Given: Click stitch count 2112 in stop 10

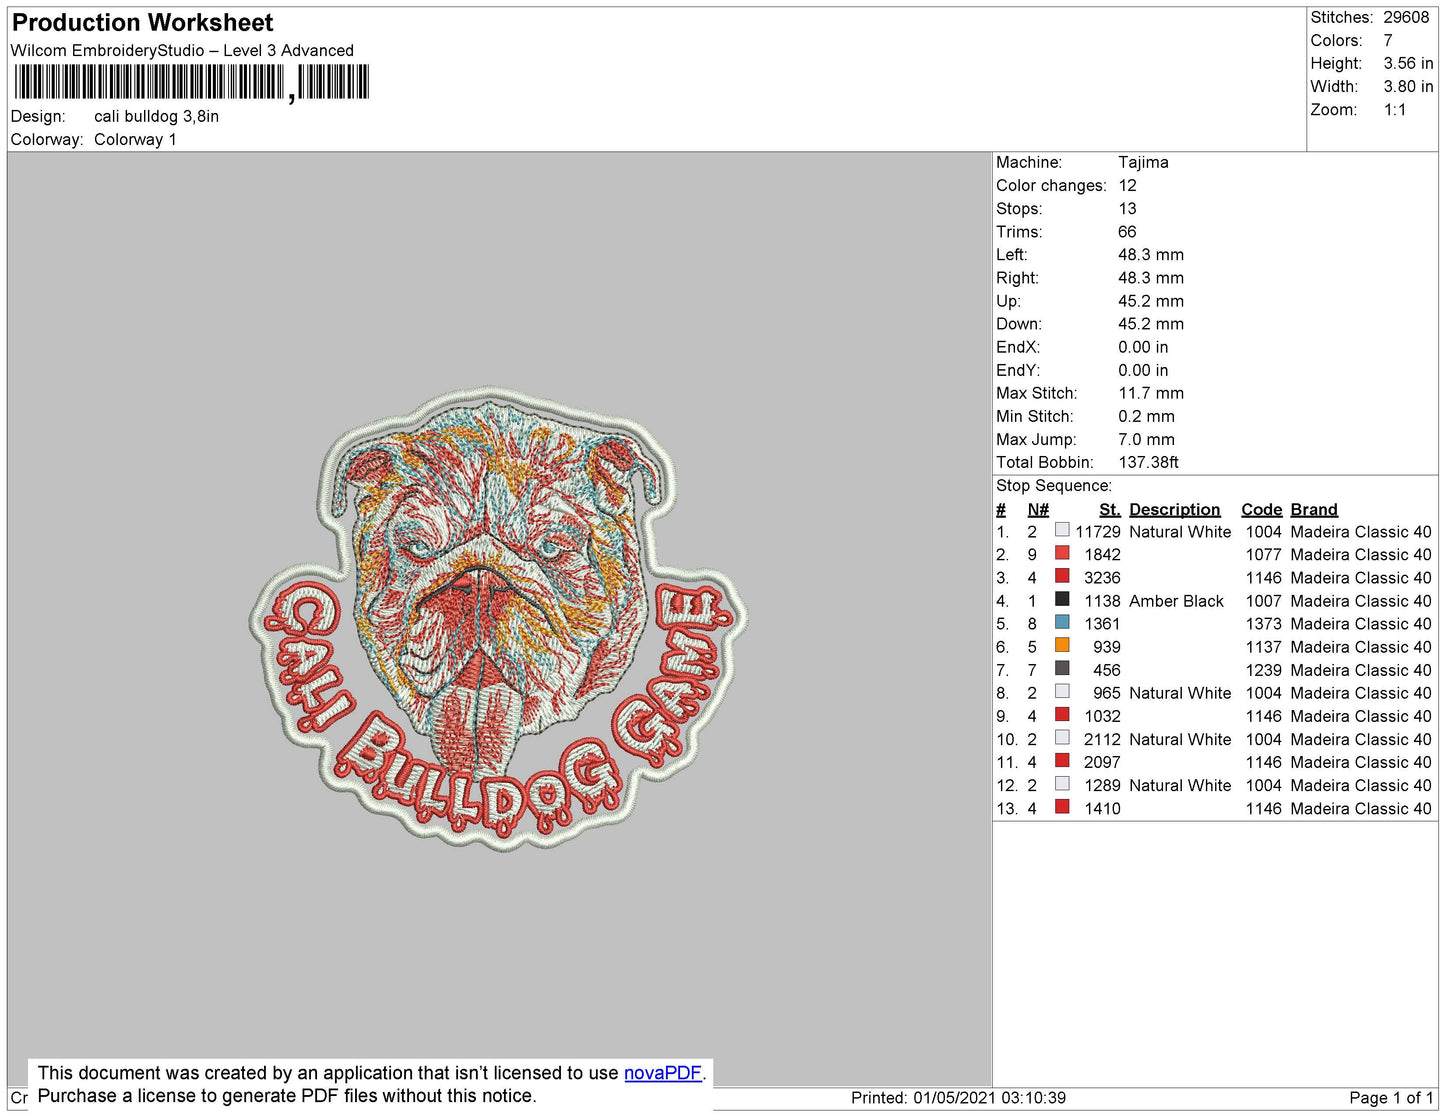Looking at the screenshot, I should 1102,739.
